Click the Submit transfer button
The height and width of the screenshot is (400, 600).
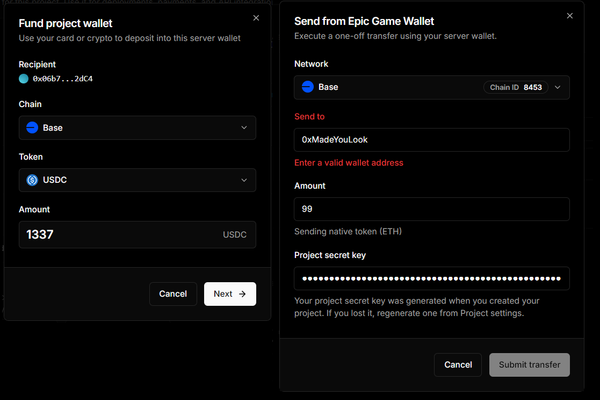(x=529, y=365)
